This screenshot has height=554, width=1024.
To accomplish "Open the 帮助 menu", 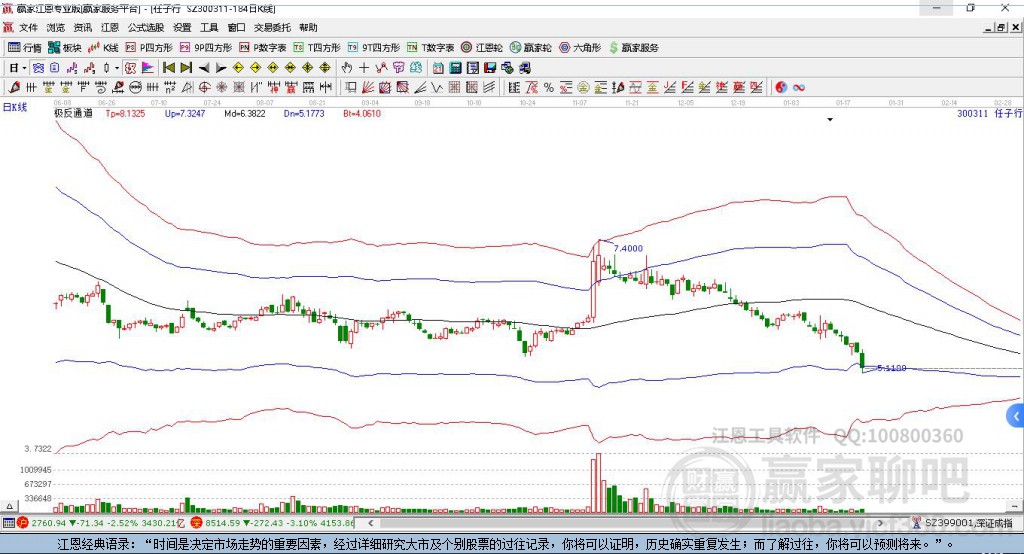I will pos(308,27).
